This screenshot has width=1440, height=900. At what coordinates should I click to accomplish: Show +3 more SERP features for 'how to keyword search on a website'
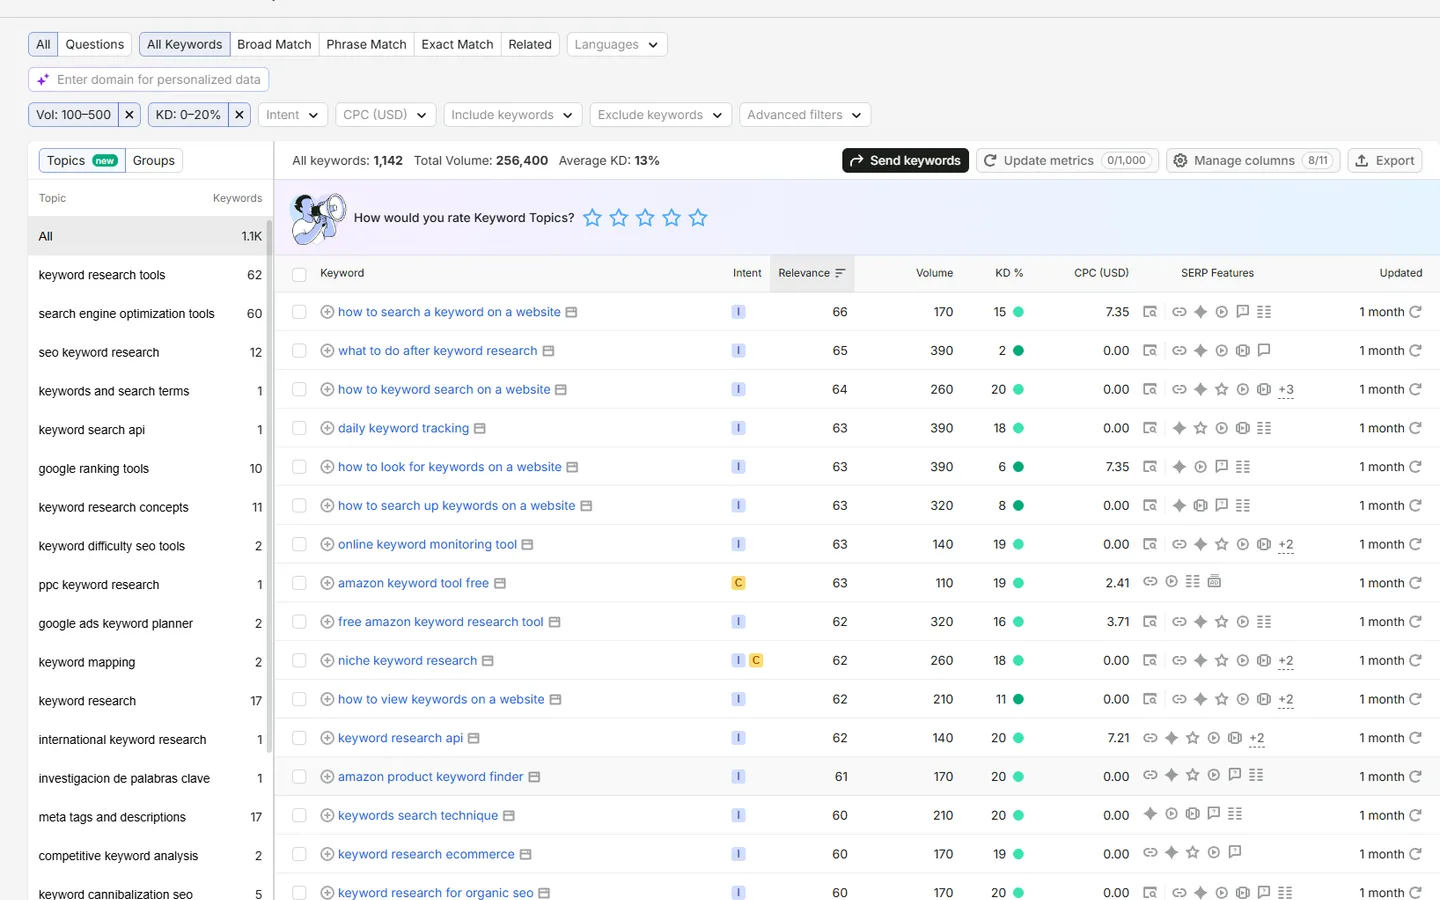(1286, 390)
